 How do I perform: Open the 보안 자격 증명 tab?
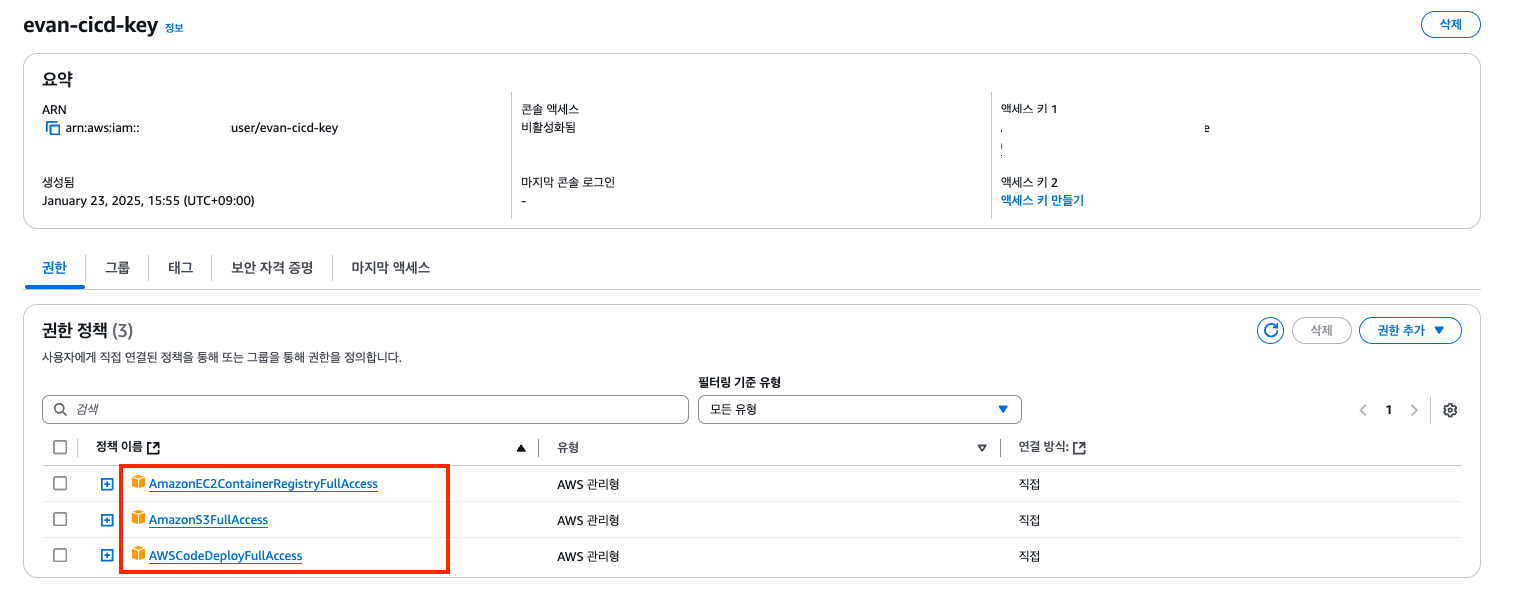(x=272, y=268)
